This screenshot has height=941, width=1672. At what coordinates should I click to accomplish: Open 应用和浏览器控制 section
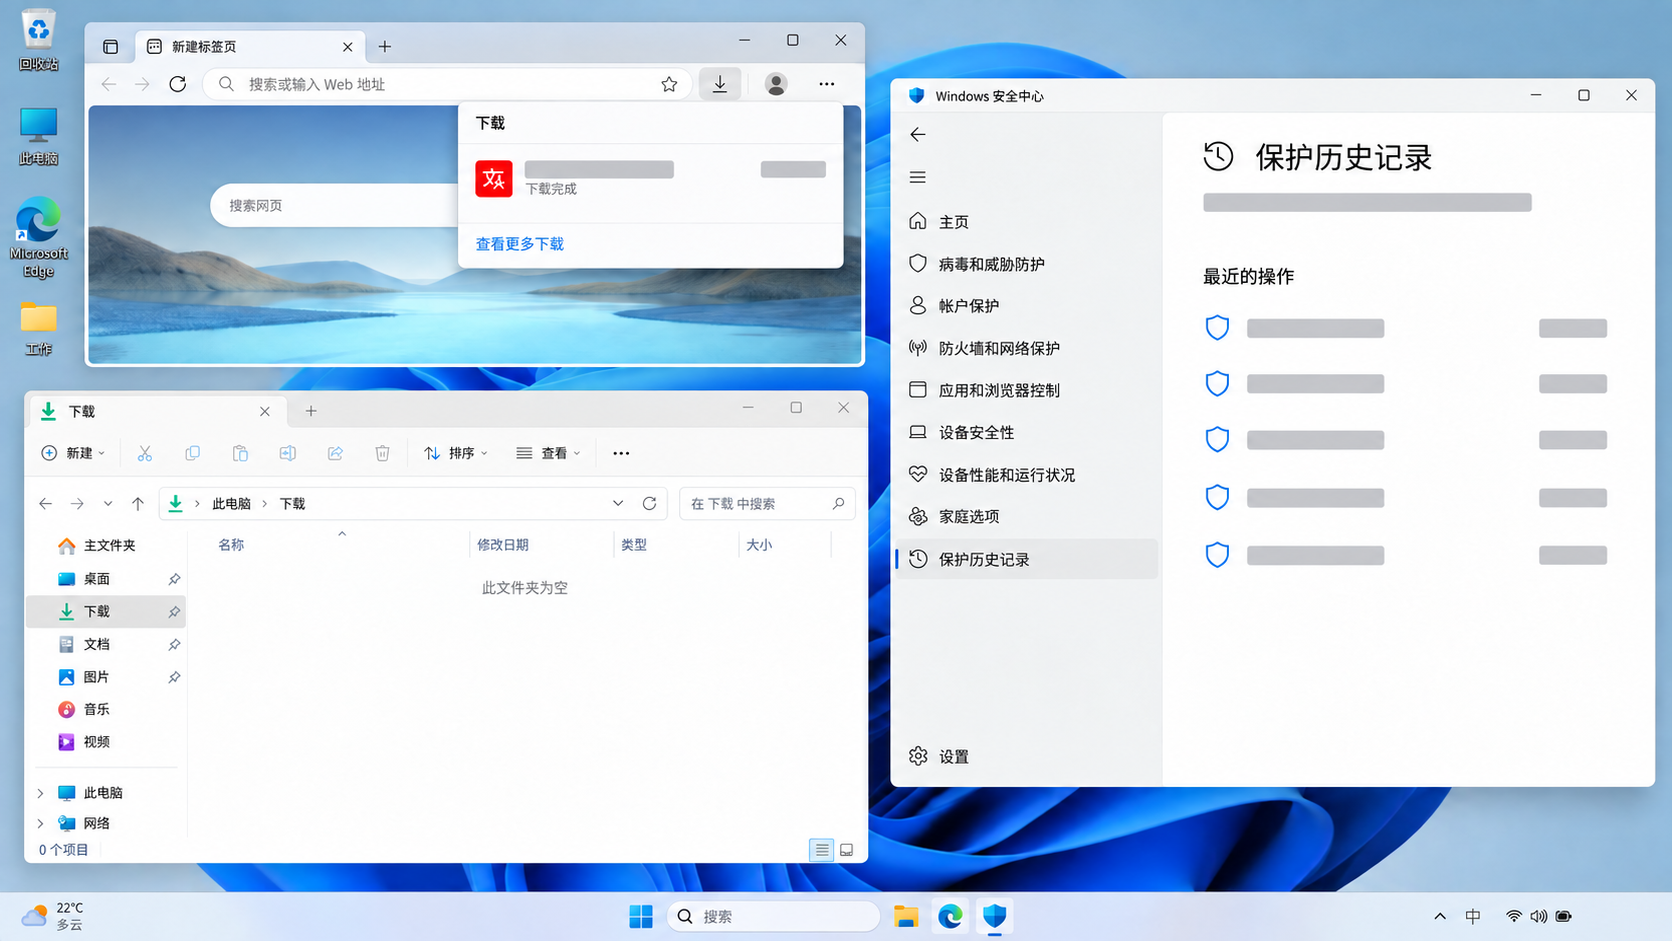[1027, 390]
